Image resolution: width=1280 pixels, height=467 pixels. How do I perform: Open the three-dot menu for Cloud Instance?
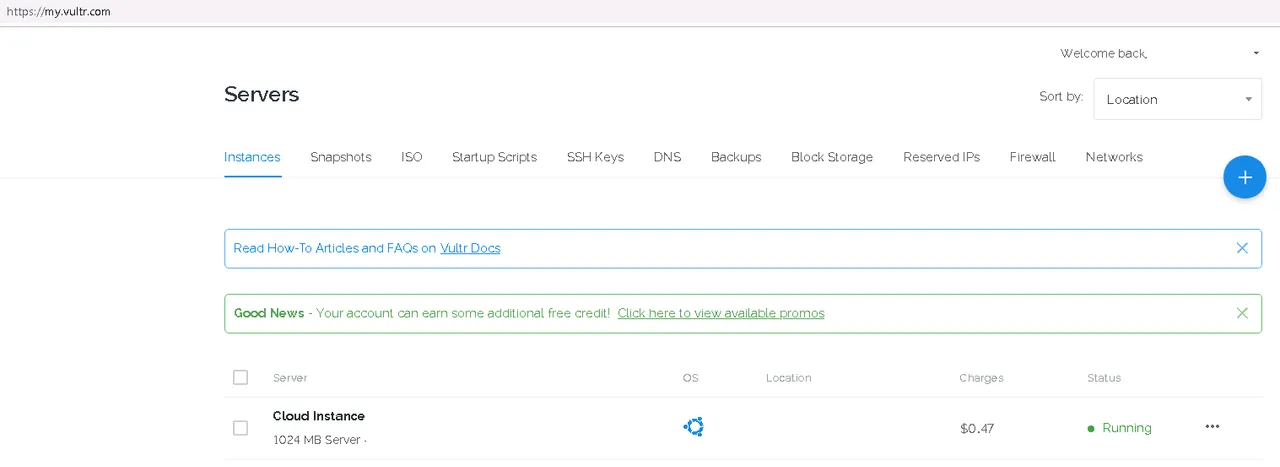coord(1212,427)
